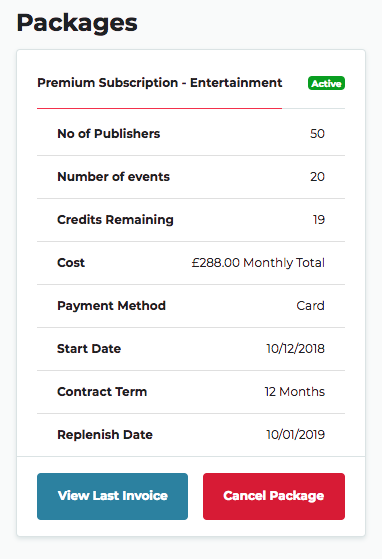Click the start date 10/12/2018
Viewport: 382px width, 559px height.
click(x=296, y=349)
